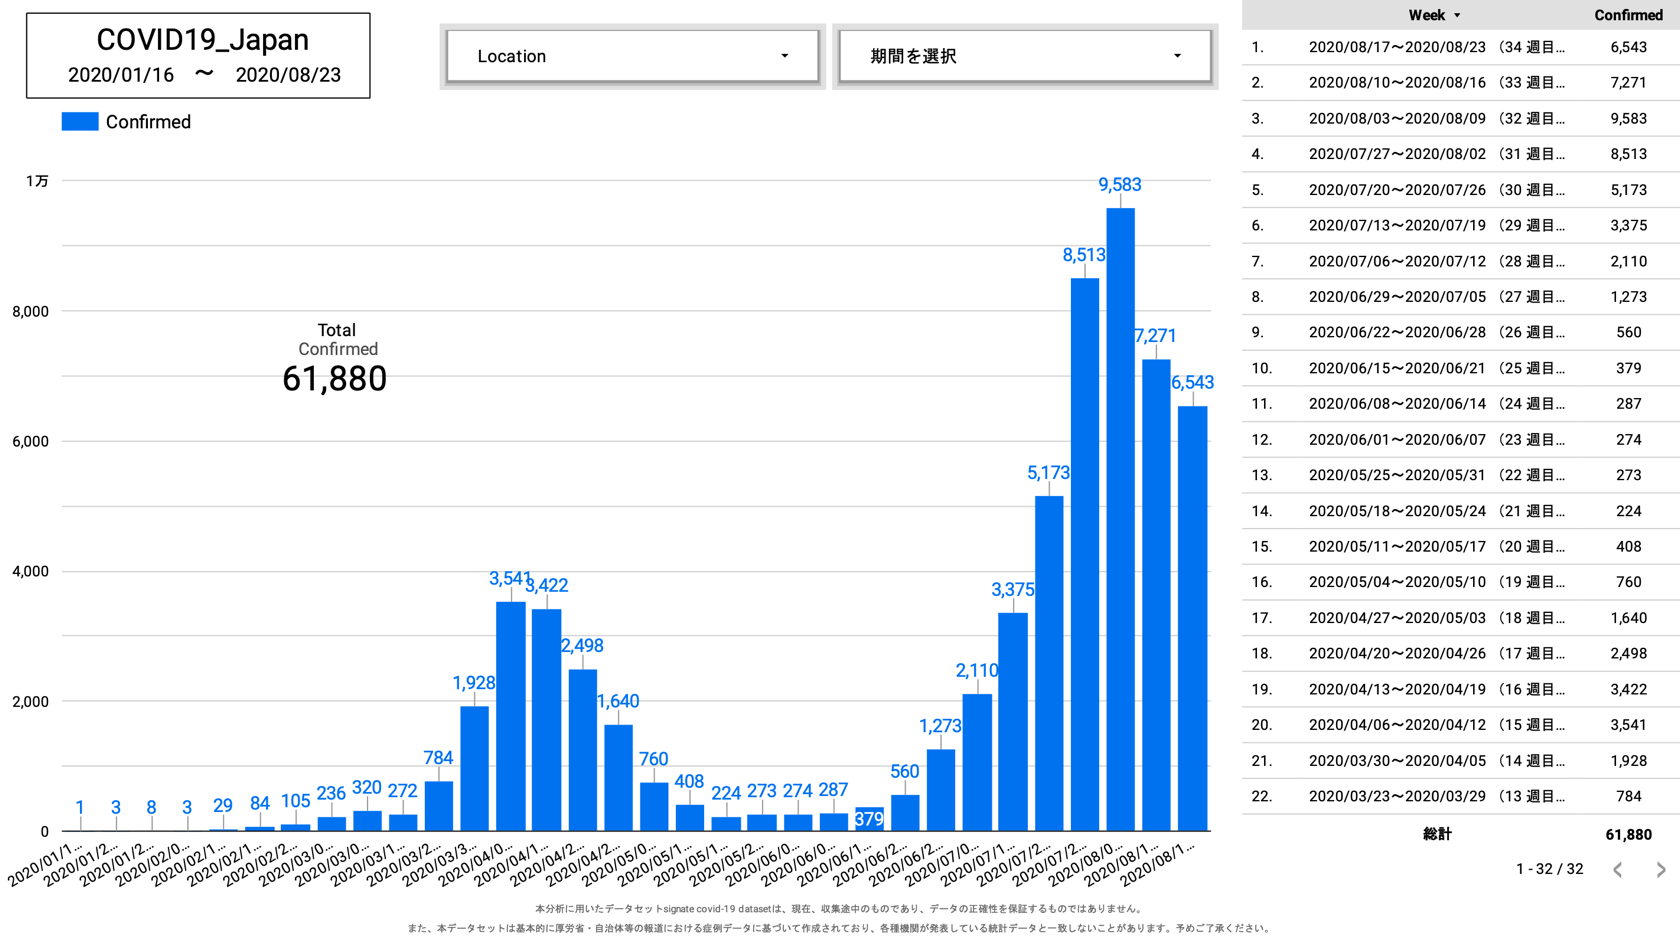Click the Week column sort arrow

click(1457, 16)
